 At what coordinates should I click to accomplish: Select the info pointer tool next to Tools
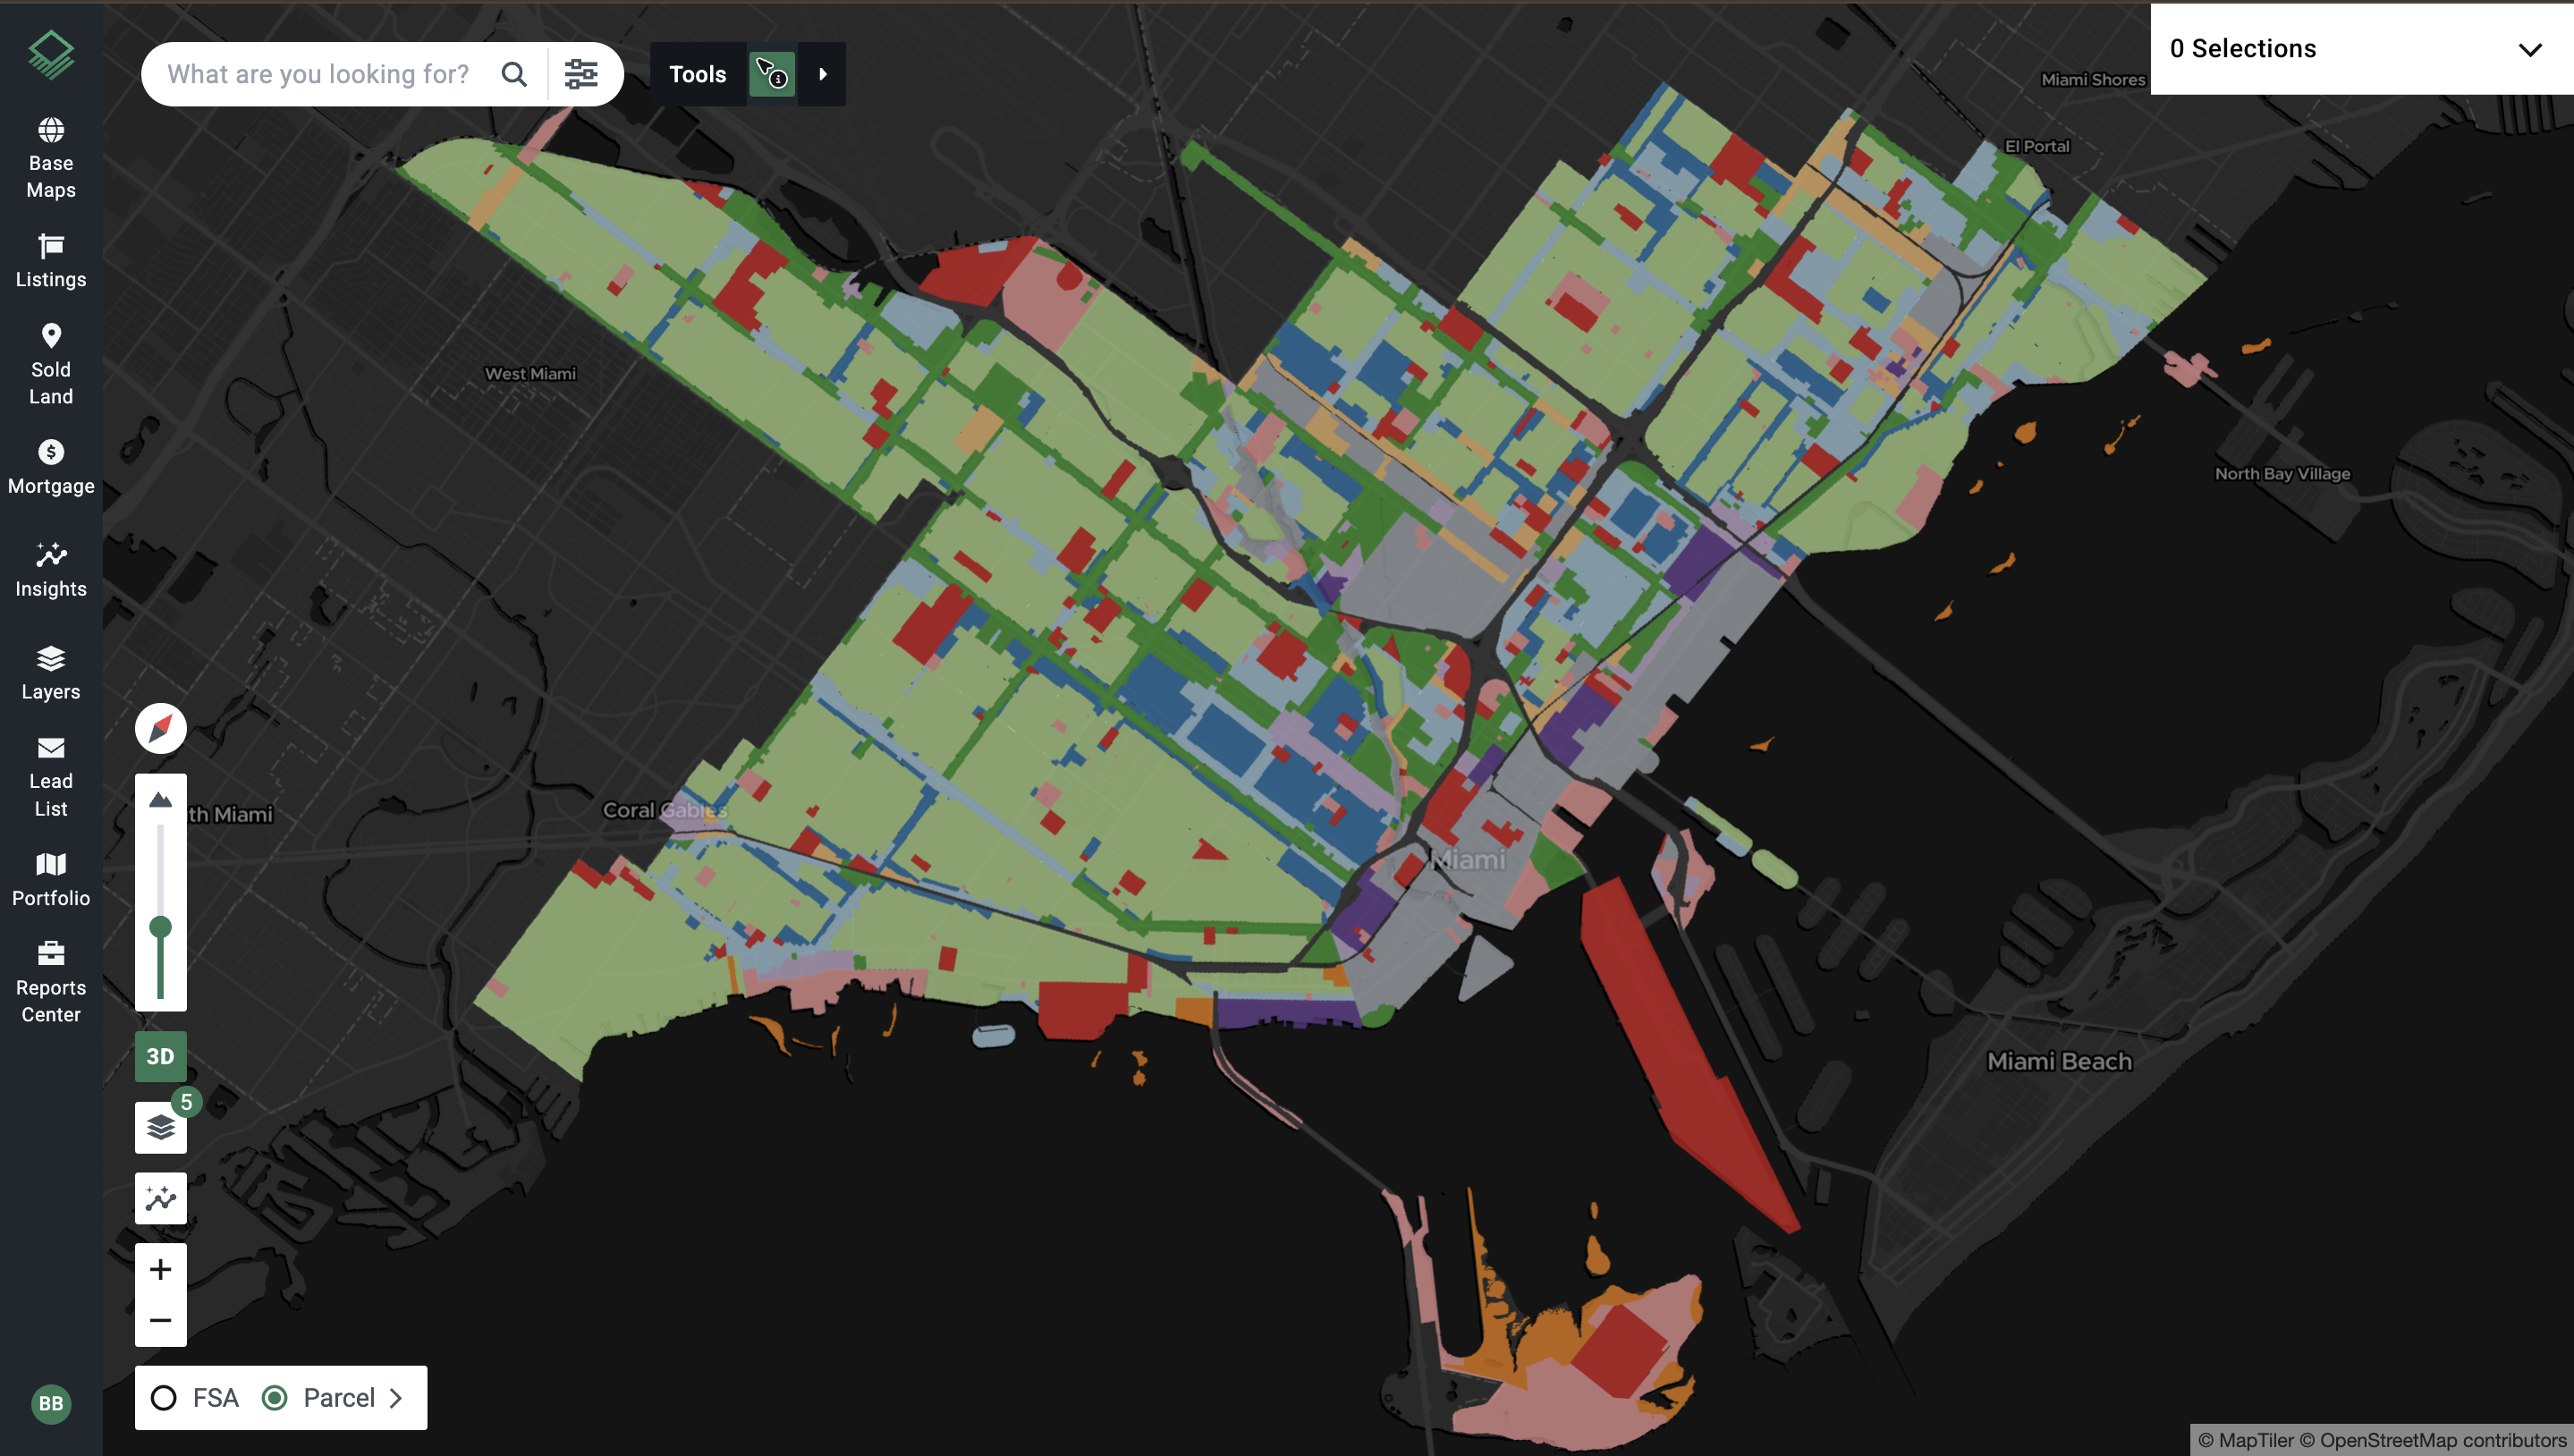tap(772, 73)
